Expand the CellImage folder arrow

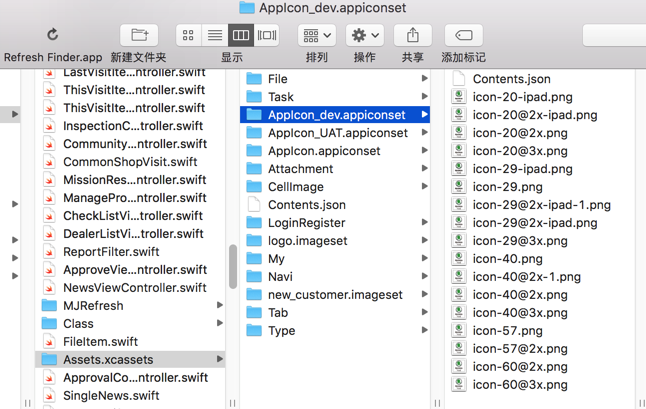(424, 187)
